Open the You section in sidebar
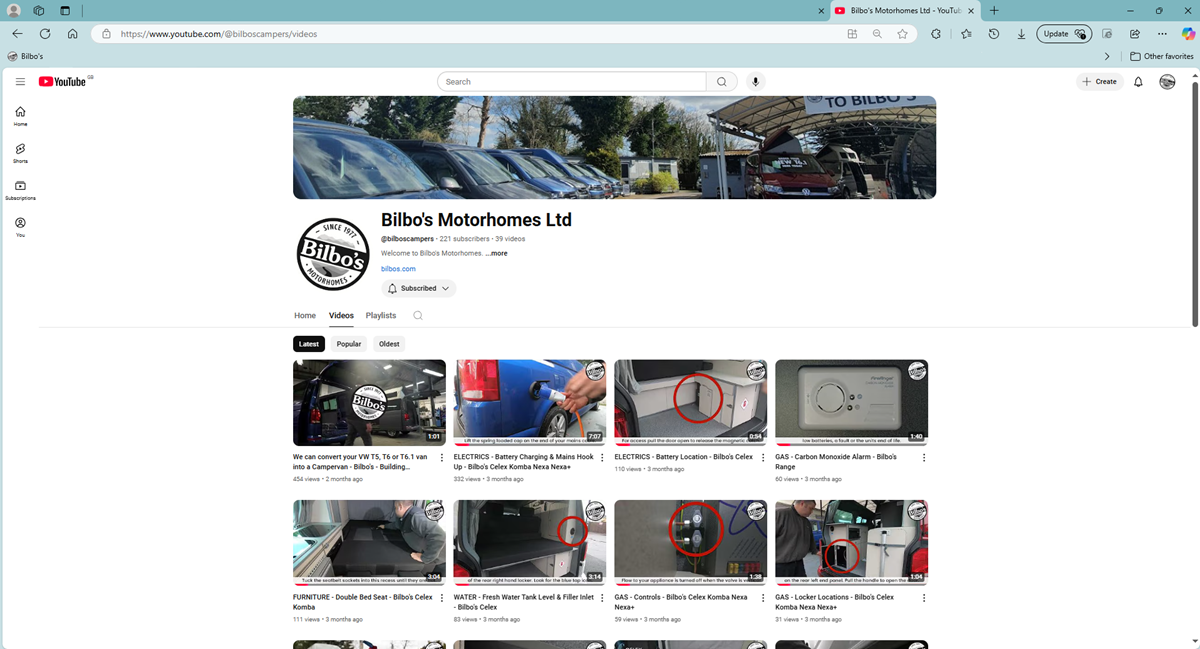 [20, 227]
